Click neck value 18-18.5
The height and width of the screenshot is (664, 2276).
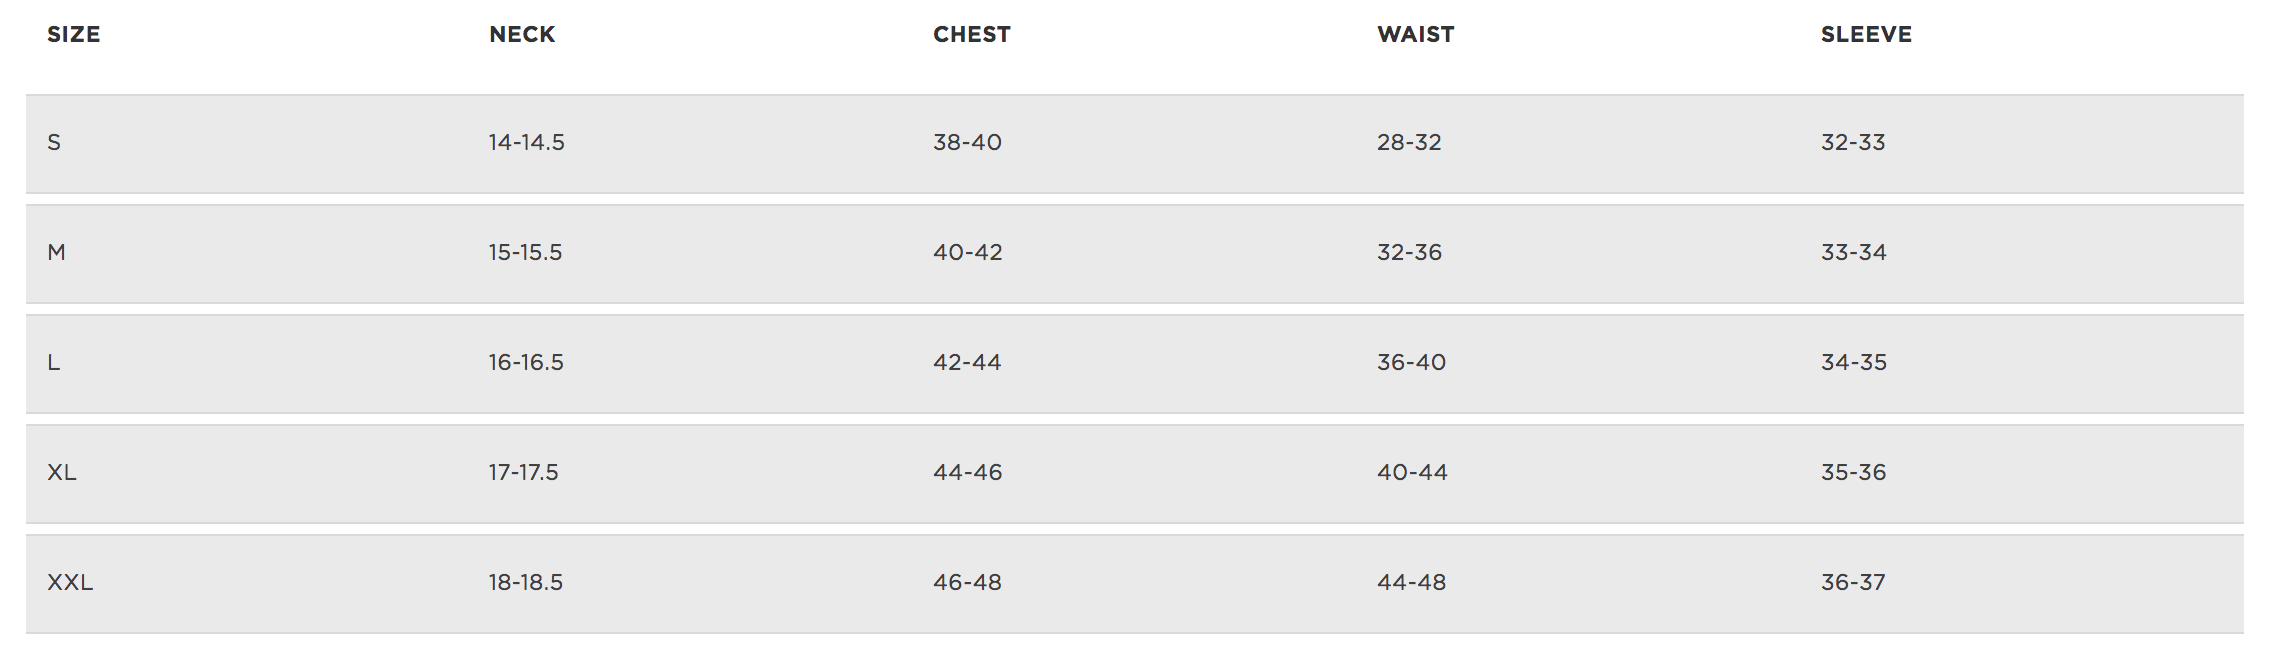pyautogui.click(x=526, y=582)
